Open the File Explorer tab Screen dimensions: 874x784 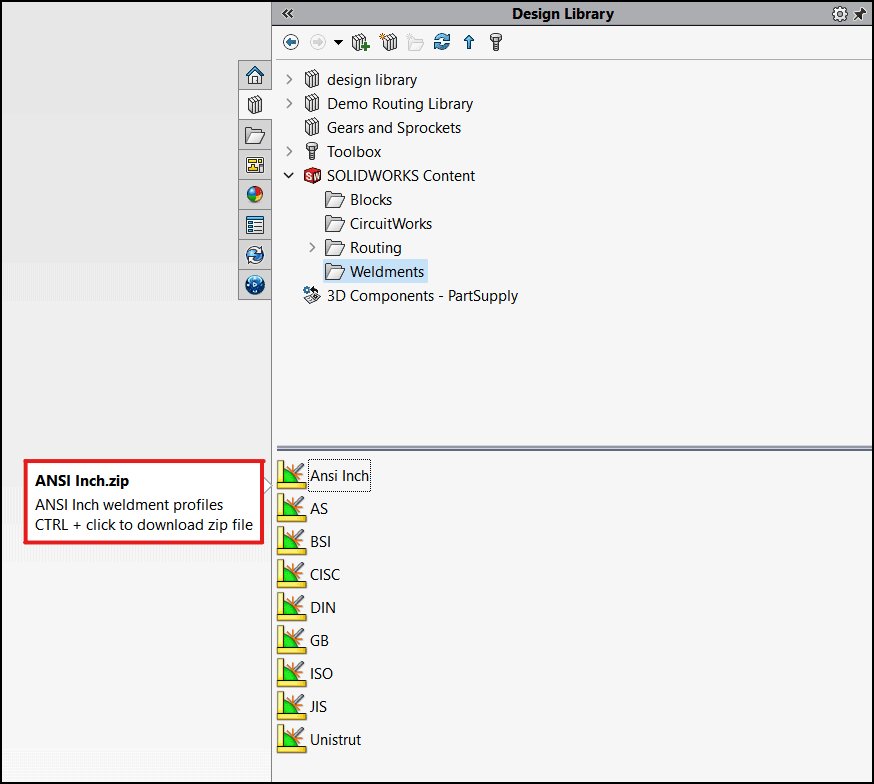coord(255,135)
